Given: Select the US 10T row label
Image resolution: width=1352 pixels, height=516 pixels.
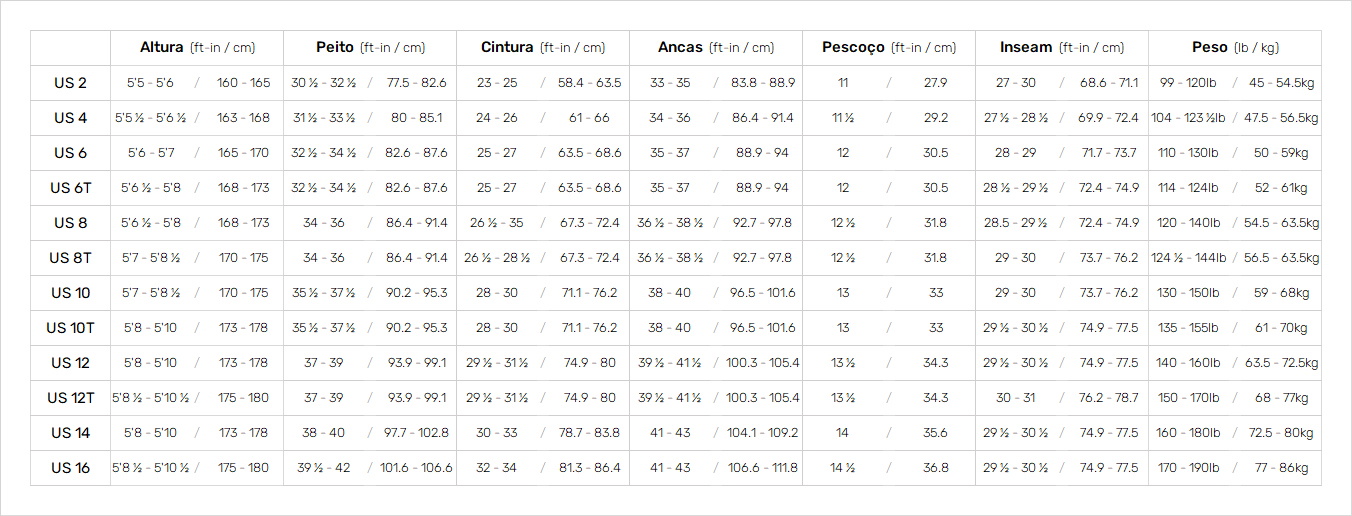Looking at the screenshot, I should (70, 328).
